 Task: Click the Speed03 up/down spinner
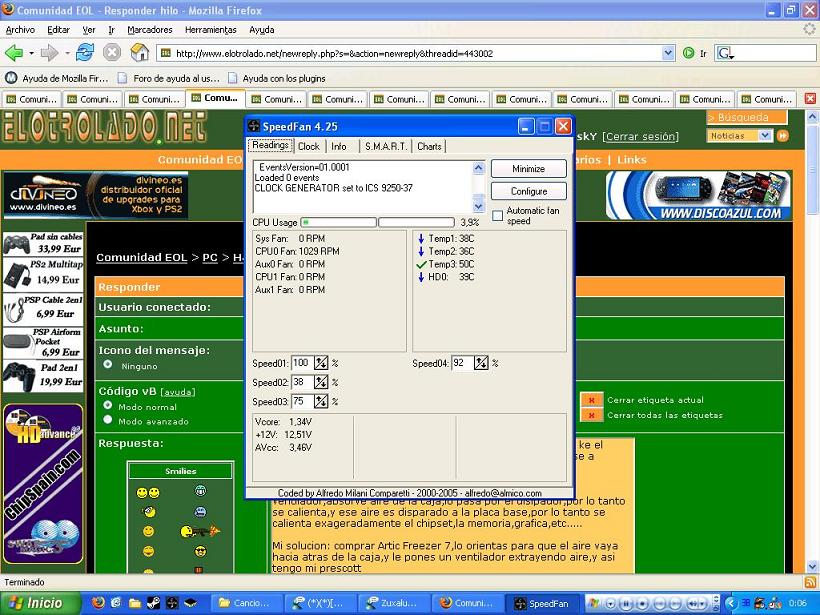tap(321, 402)
